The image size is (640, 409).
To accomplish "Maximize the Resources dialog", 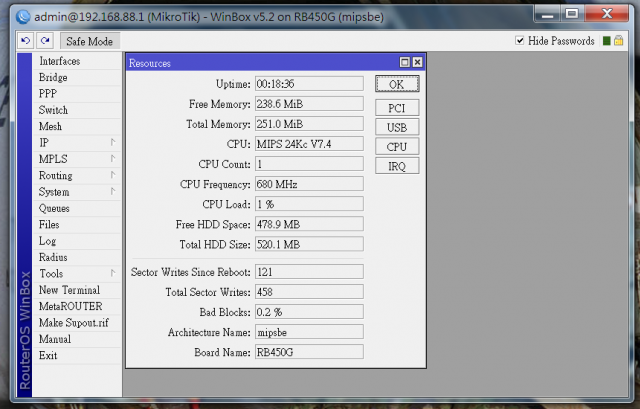I will [x=404, y=62].
